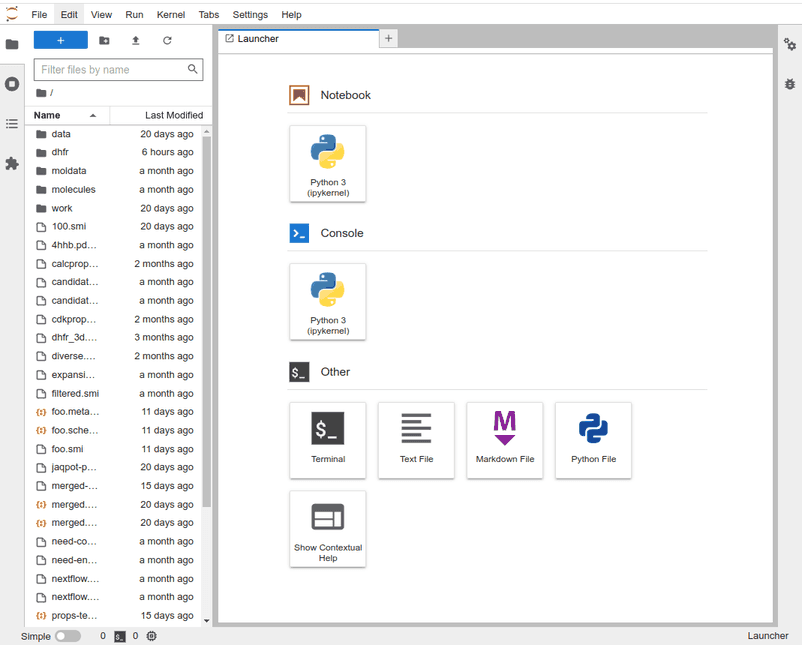Open the File Browser sidebar tab

coord(12,45)
